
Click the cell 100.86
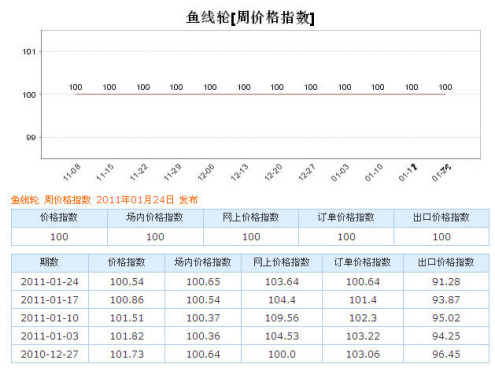pyautogui.click(x=127, y=300)
